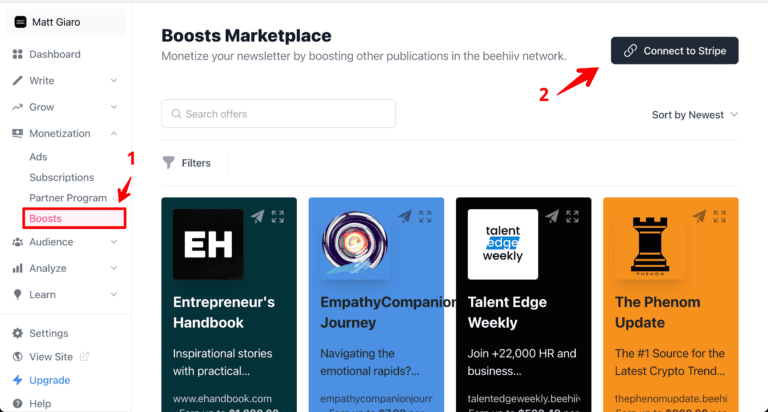Collapse the Monetization menu section
The width and height of the screenshot is (768, 412).
(x=114, y=133)
